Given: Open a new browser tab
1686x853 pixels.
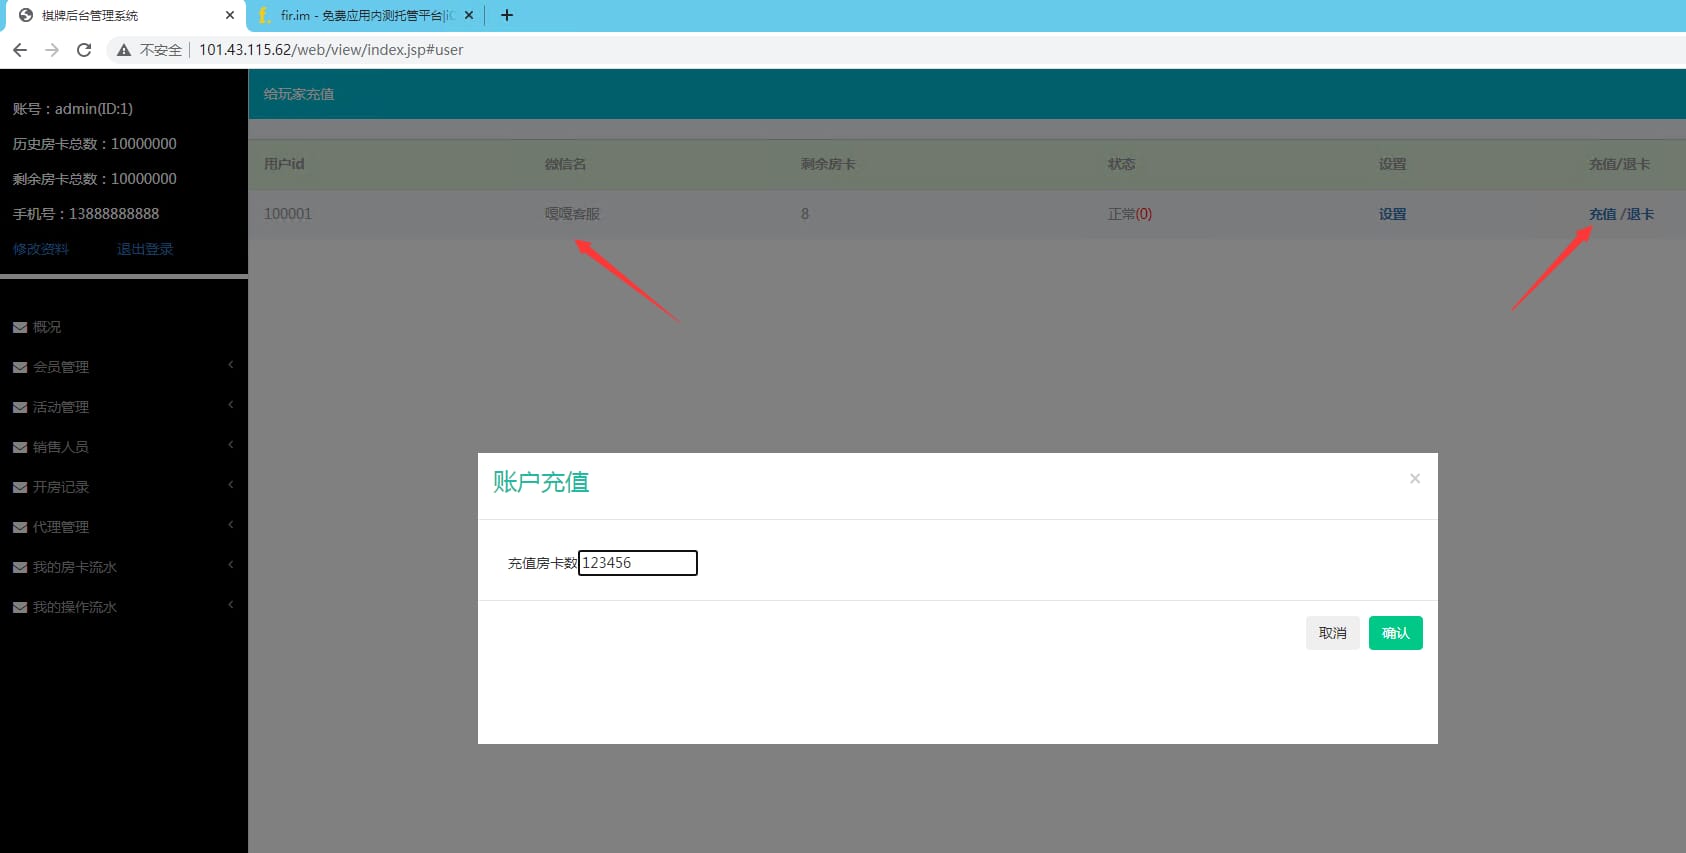Looking at the screenshot, I should pos(507,15).
